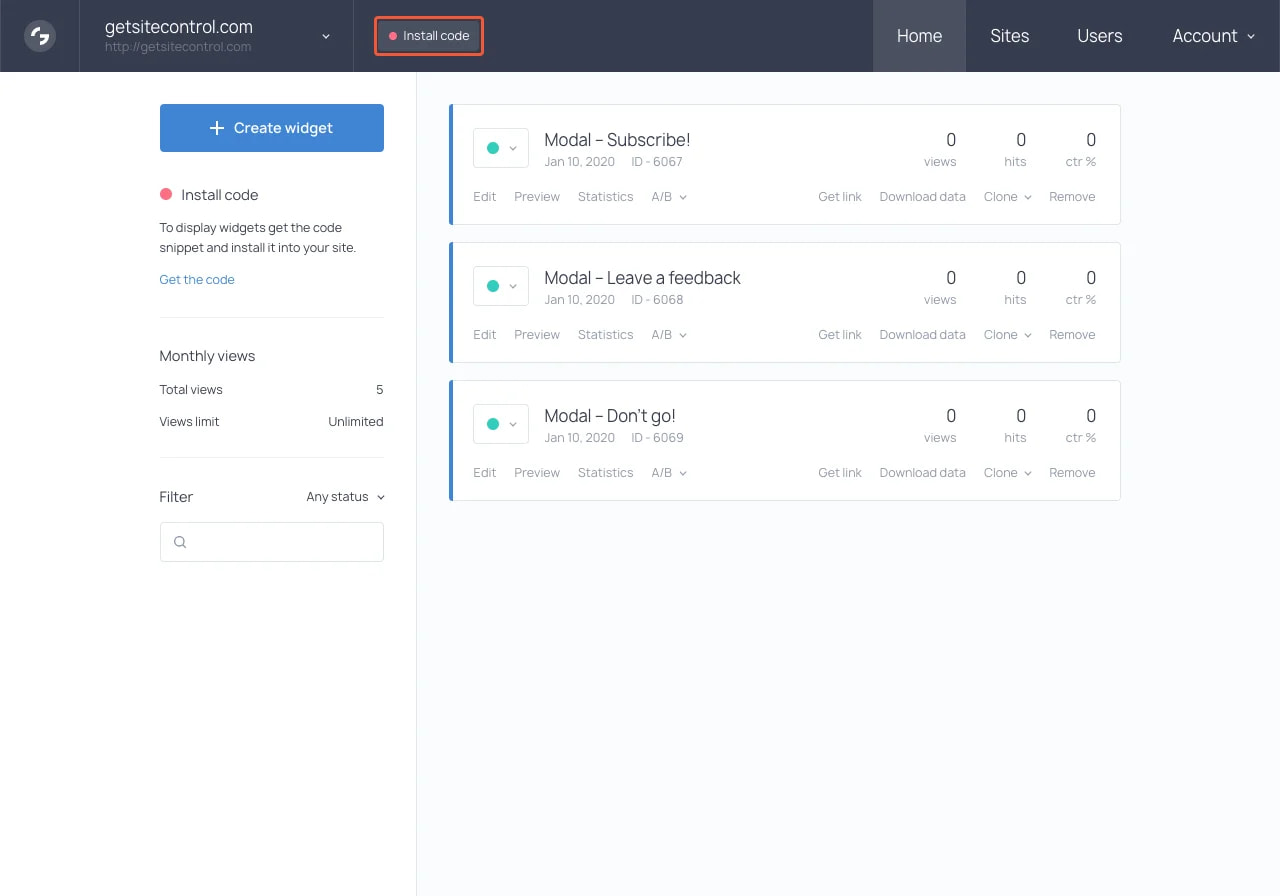Expand Clone menu for Modal – Leave a feedback
The image size is (1280, 896).
click(x=1008, y=335)
